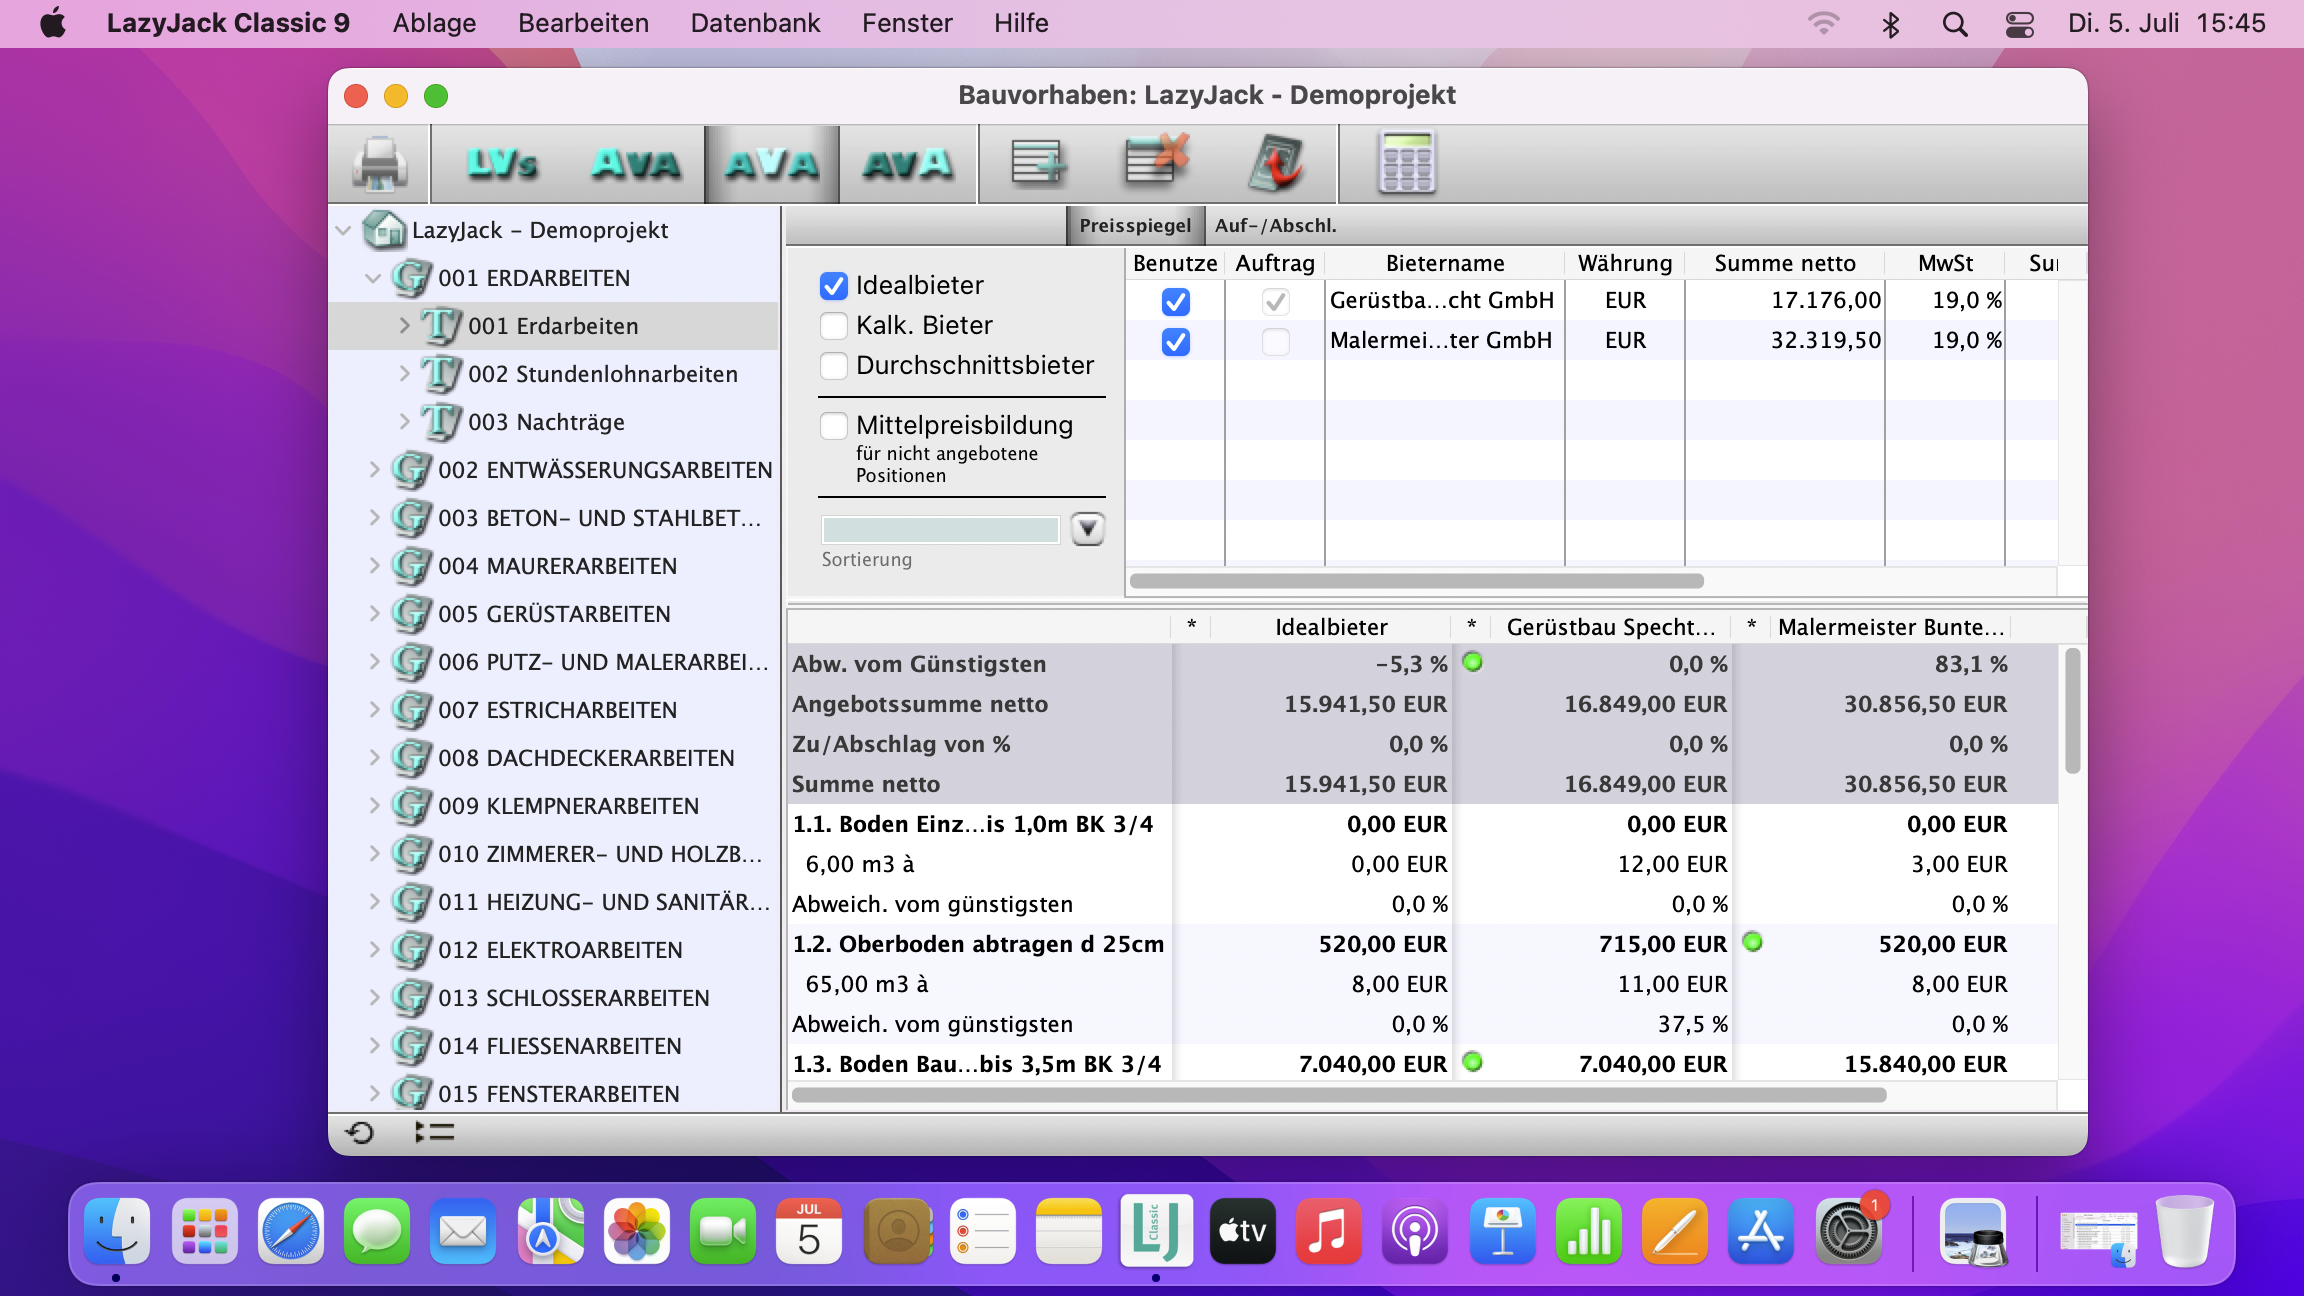This screenshot has height=1296, width=2304.
Task: Open the calculator toolbar icon
Action: point(1407,162)
